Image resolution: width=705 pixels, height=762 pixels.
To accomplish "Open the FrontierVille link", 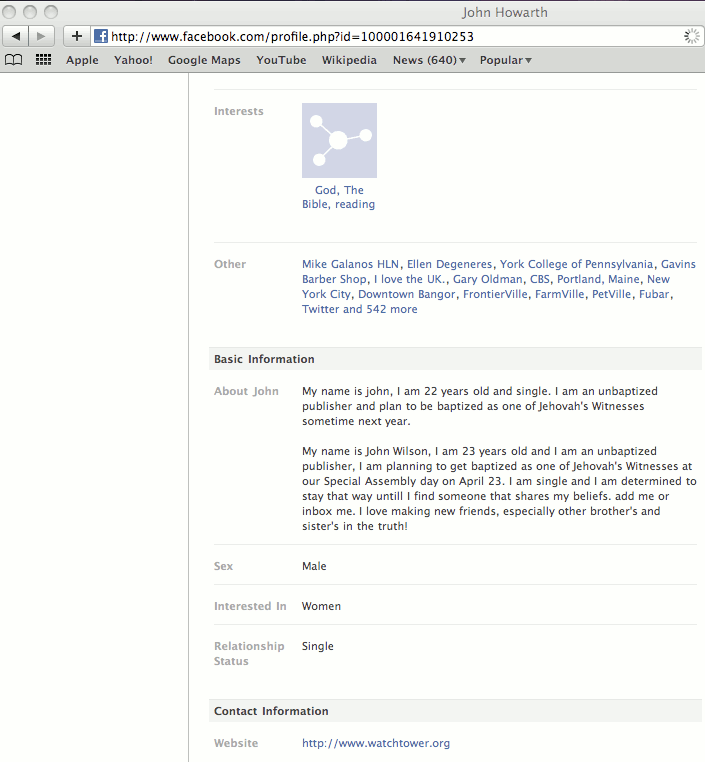I will 495,294.
